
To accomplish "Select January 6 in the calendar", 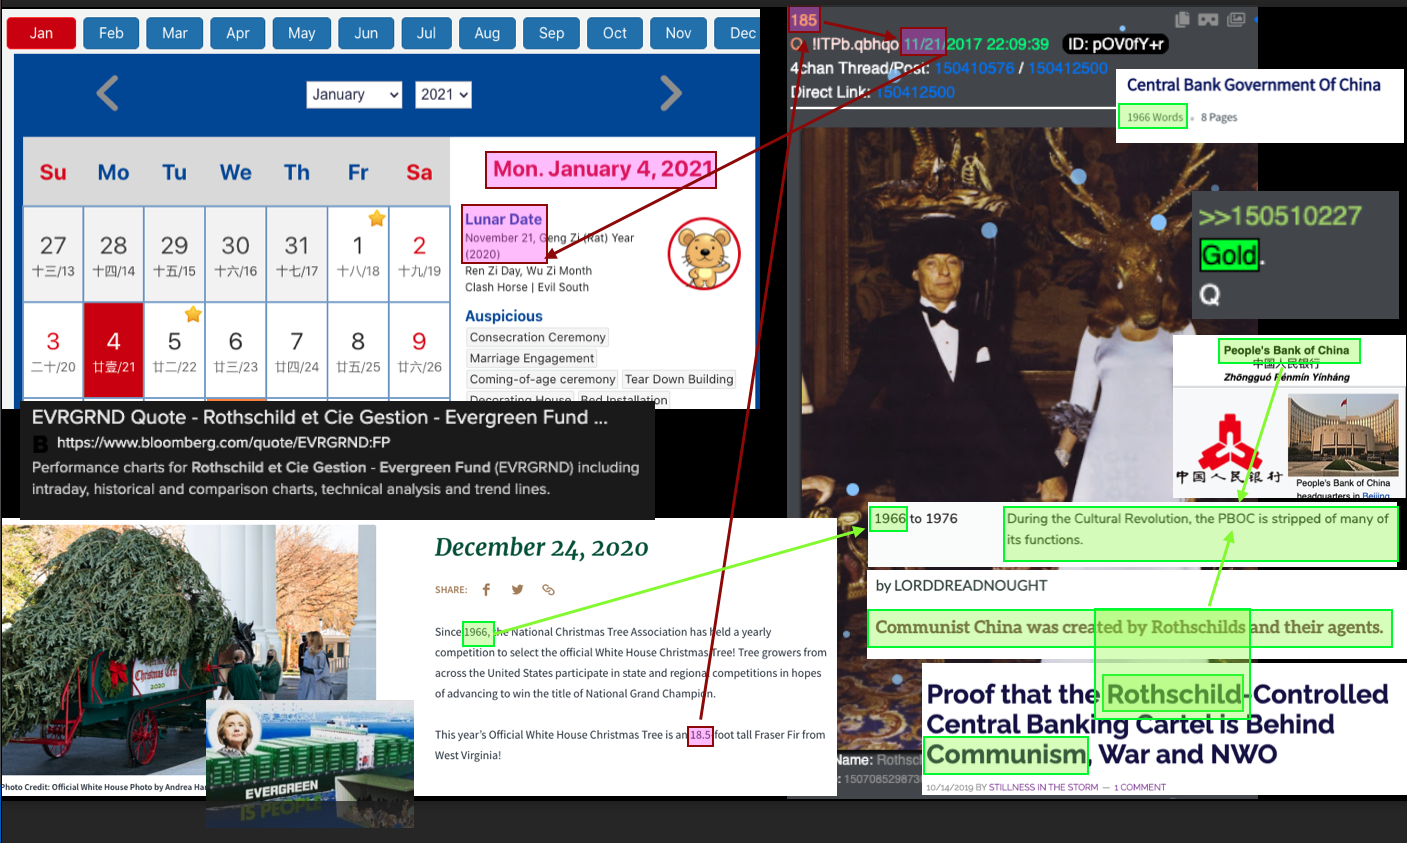I will pos(236,350).
